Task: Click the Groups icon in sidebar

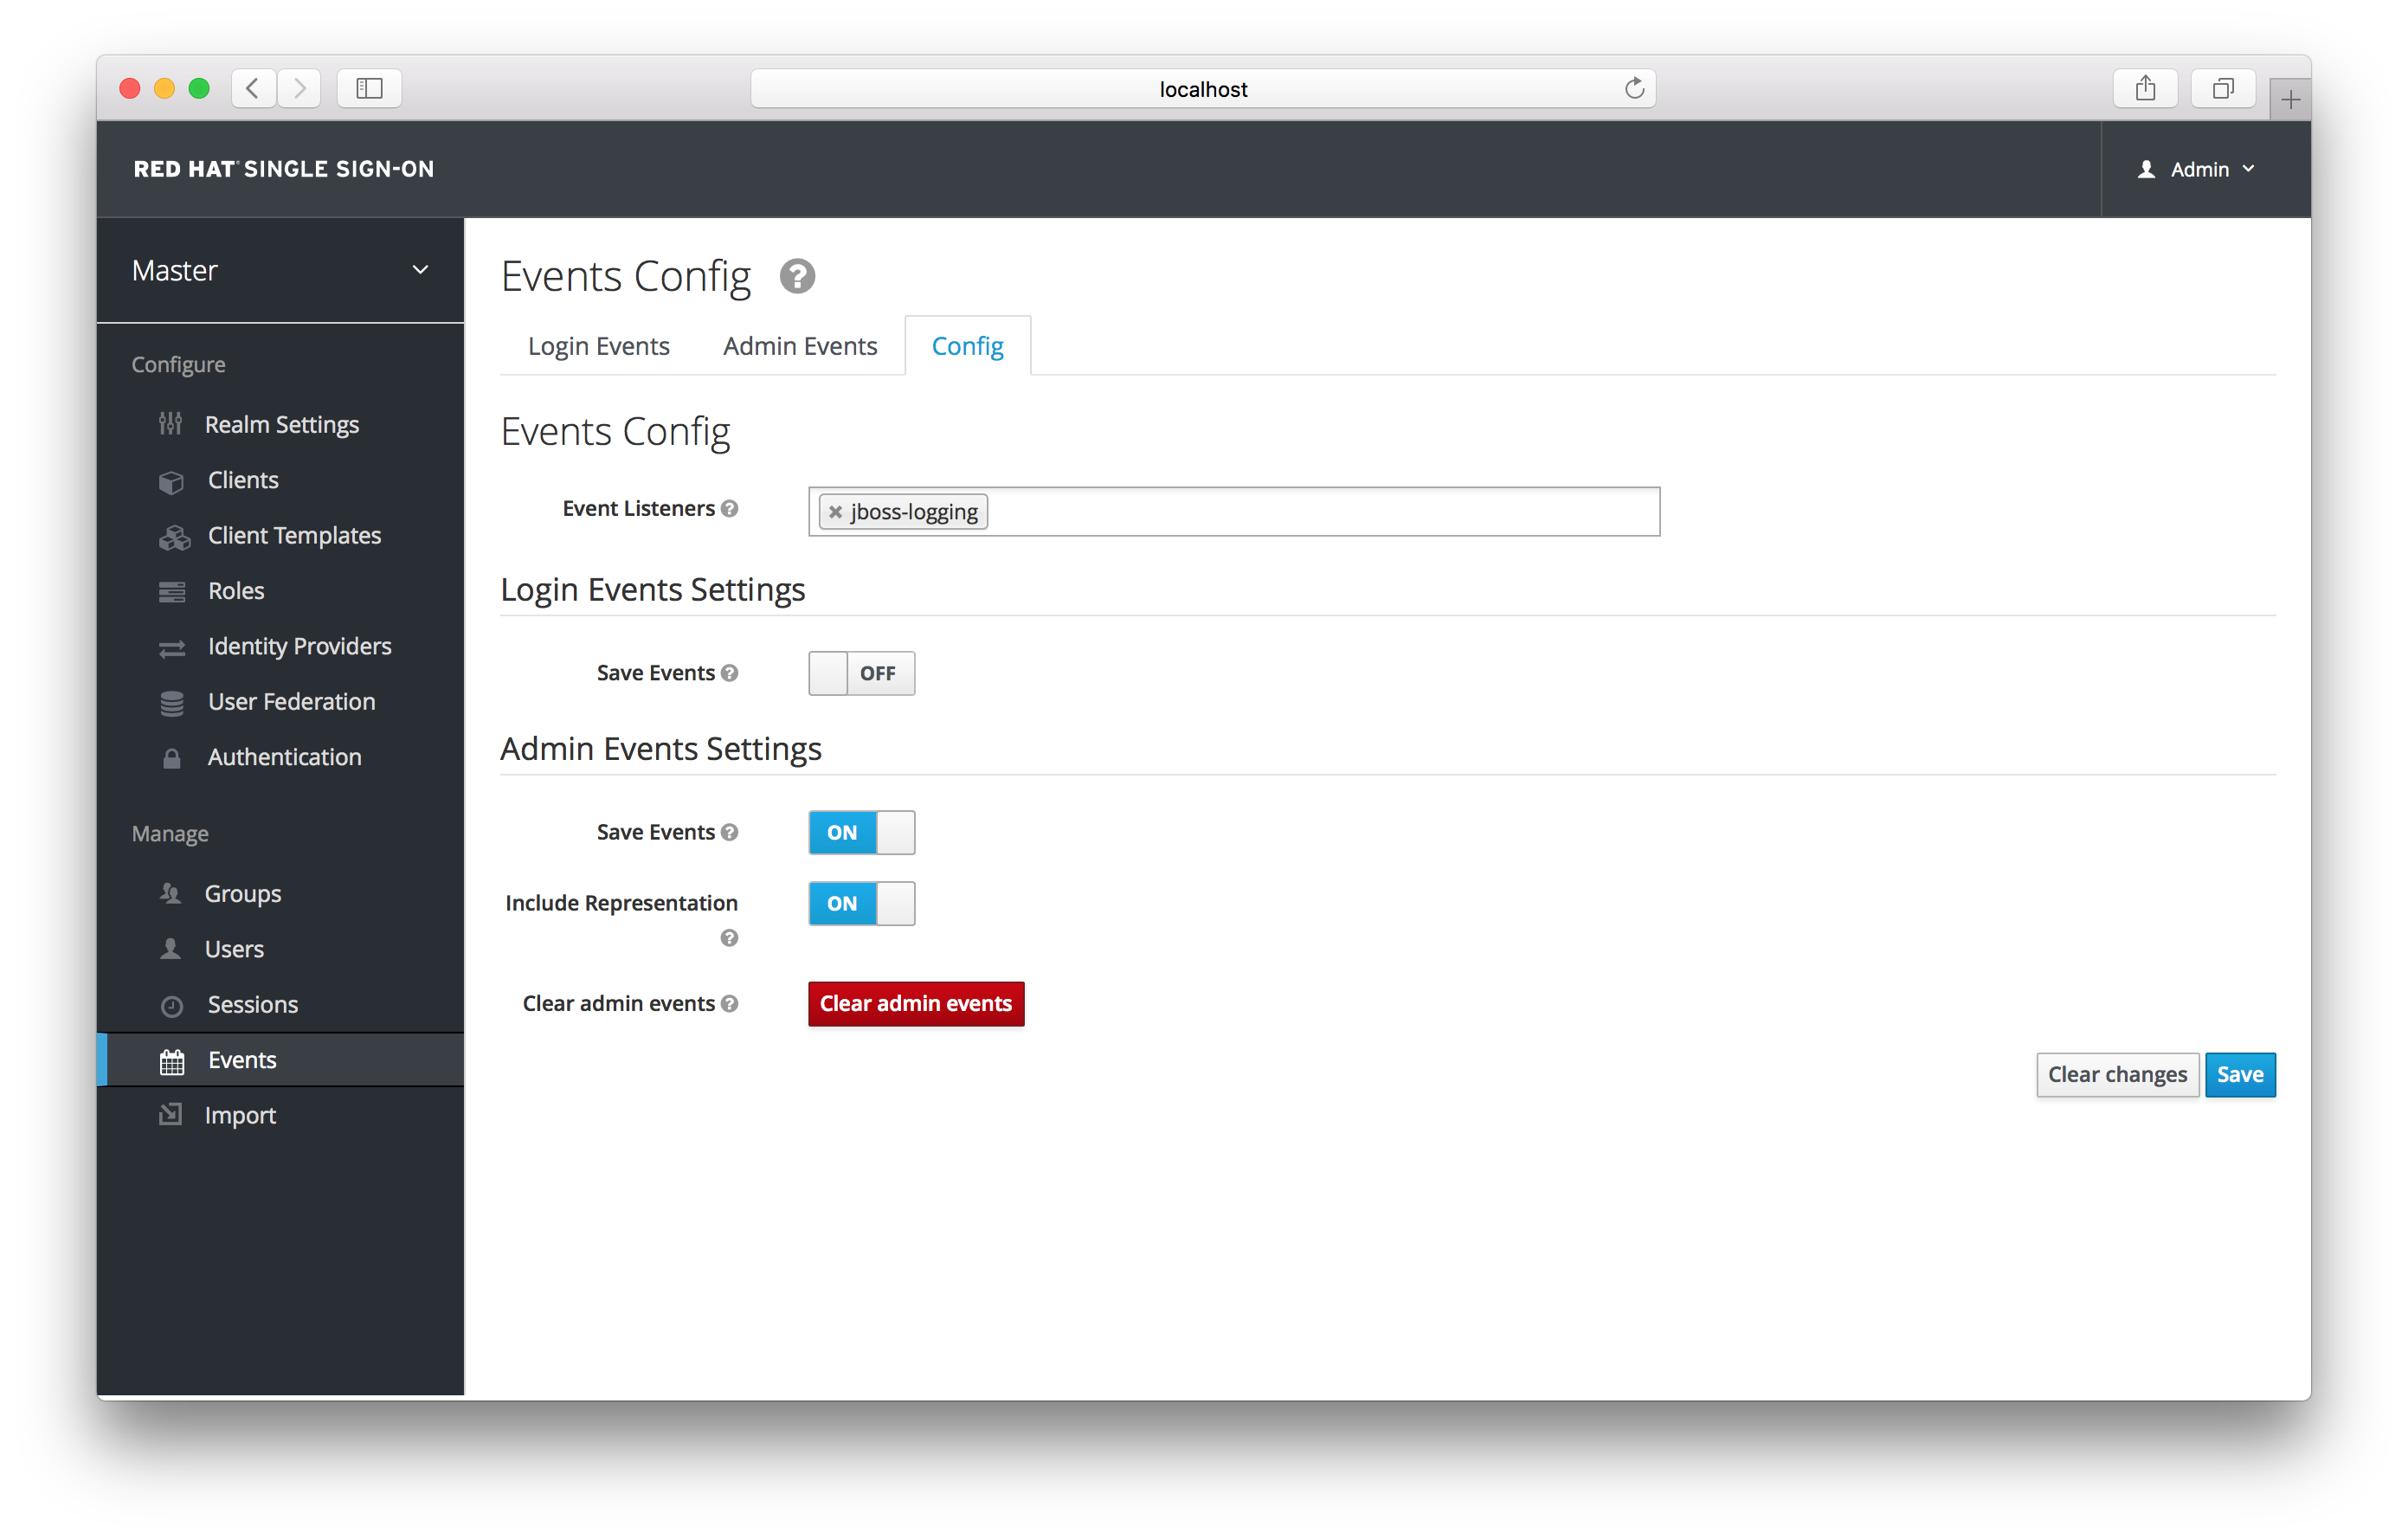Action: (x=169, y=892)
